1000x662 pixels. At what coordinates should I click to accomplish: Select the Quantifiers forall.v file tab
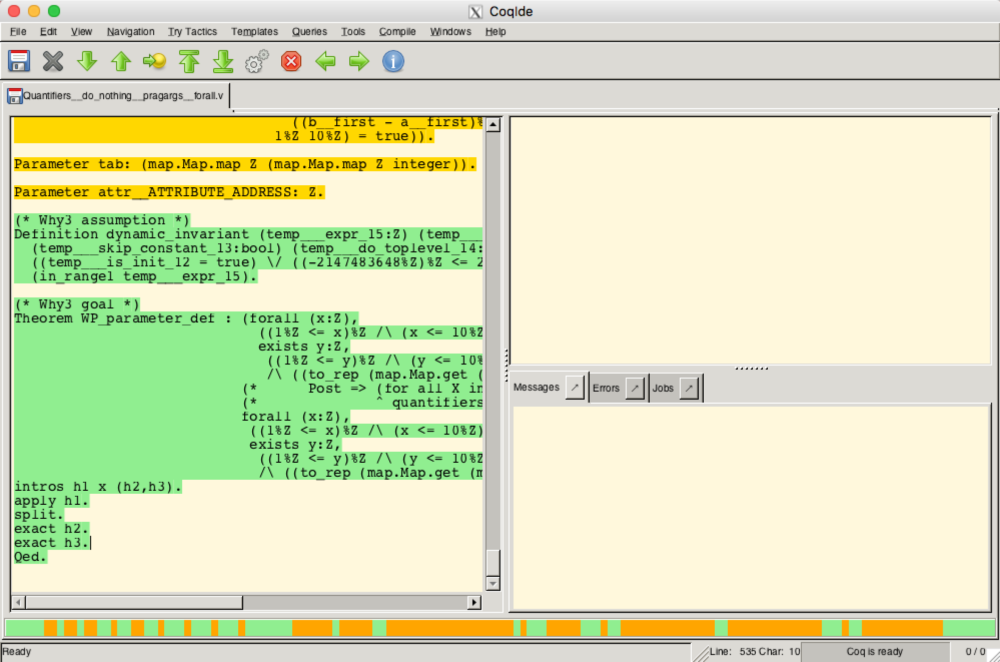click(x=116, y=96)
